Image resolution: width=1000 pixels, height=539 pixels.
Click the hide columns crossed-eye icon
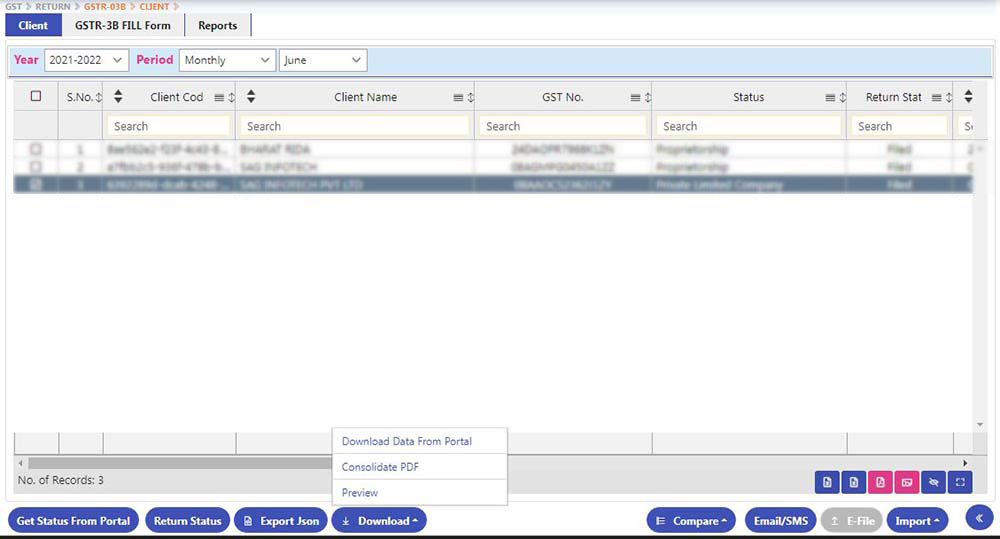point(934,482)
